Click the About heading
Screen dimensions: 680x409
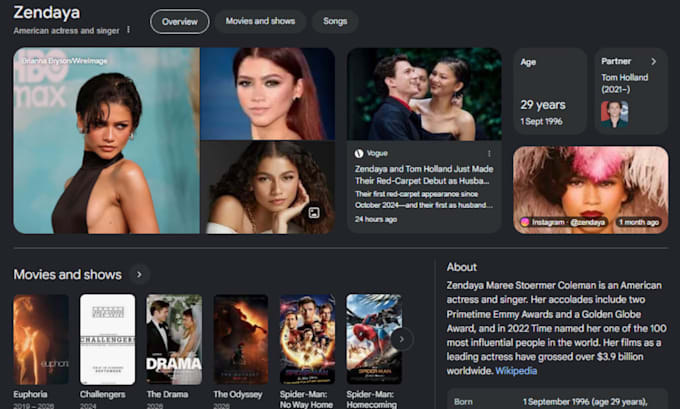tap(462, 267)
